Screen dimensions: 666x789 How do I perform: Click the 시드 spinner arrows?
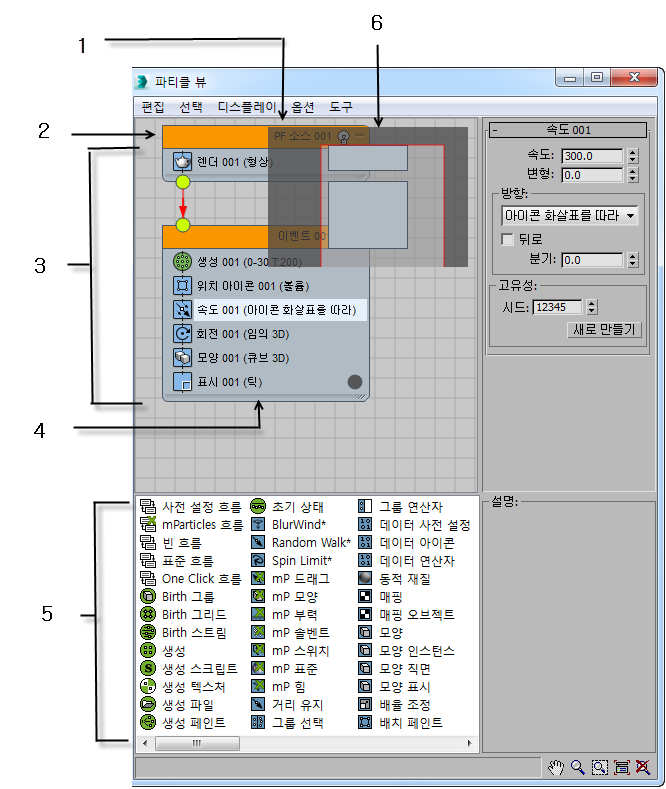pos(592,307)
